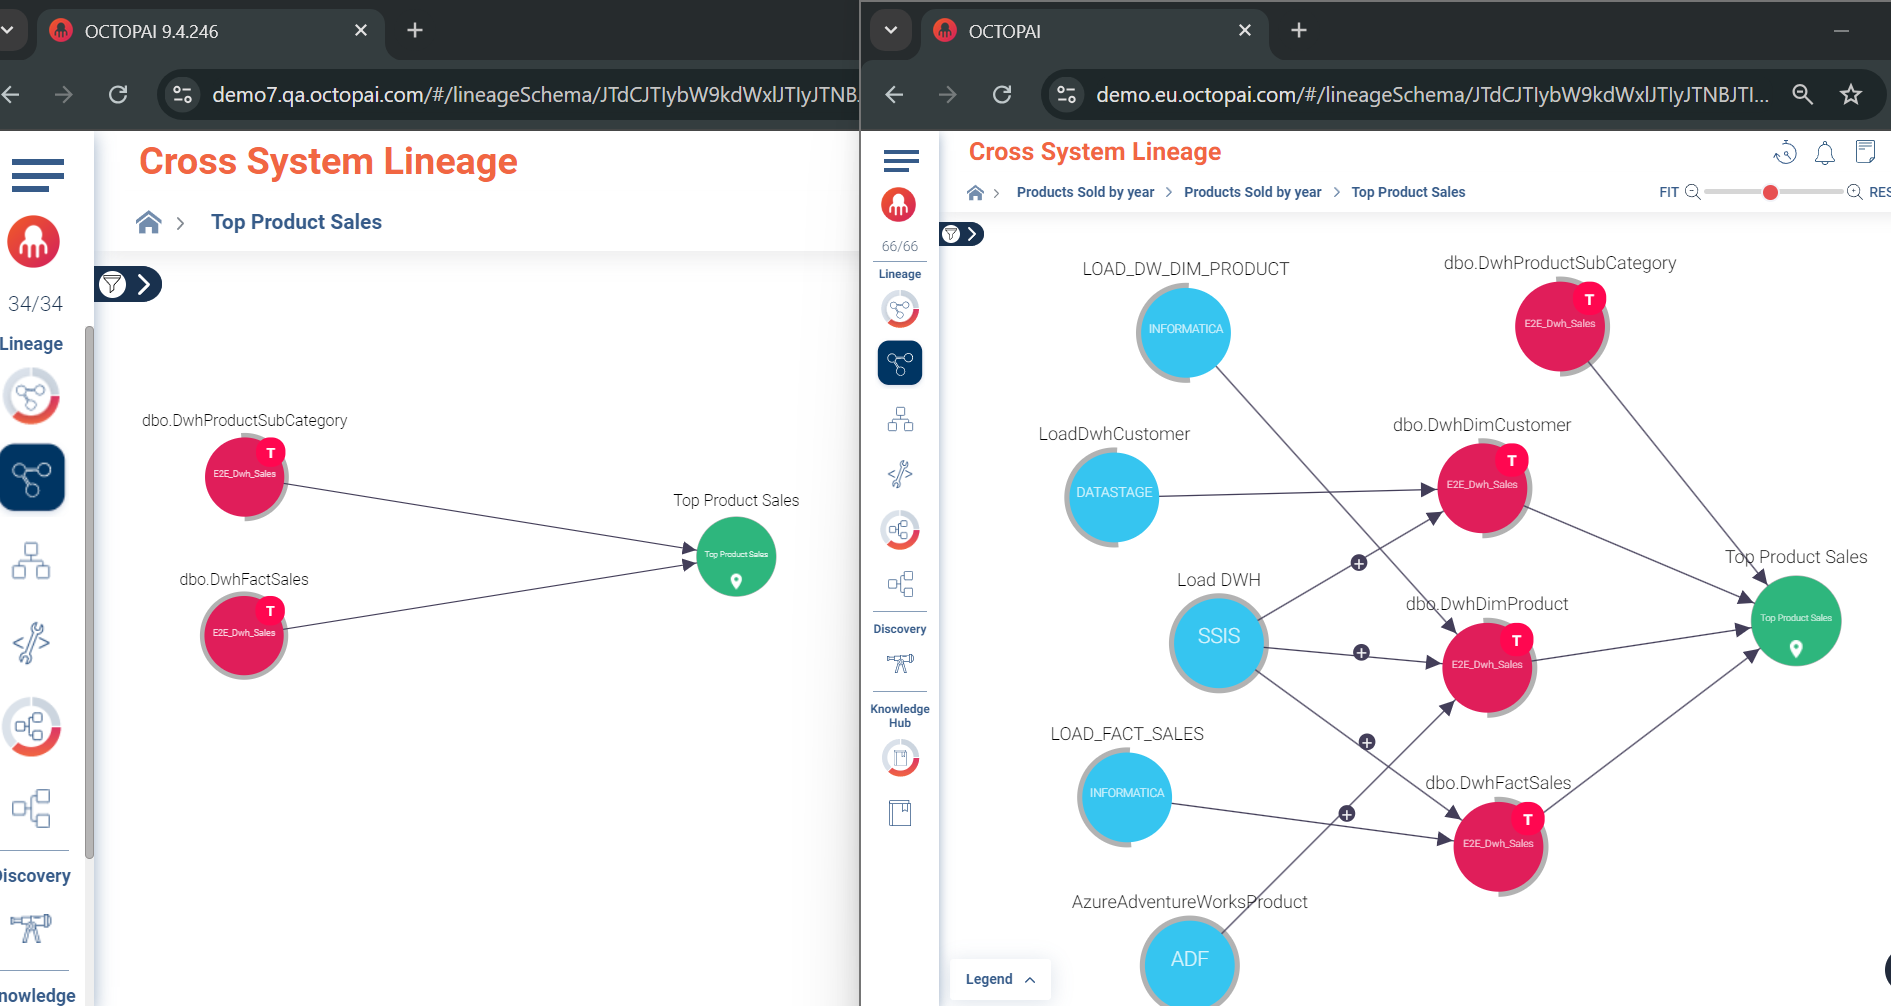Image resolution: width=1891 pixels, height=1006 pixels.
Task: Expand the Legend panel
Action: click(x=1000, y=979)
